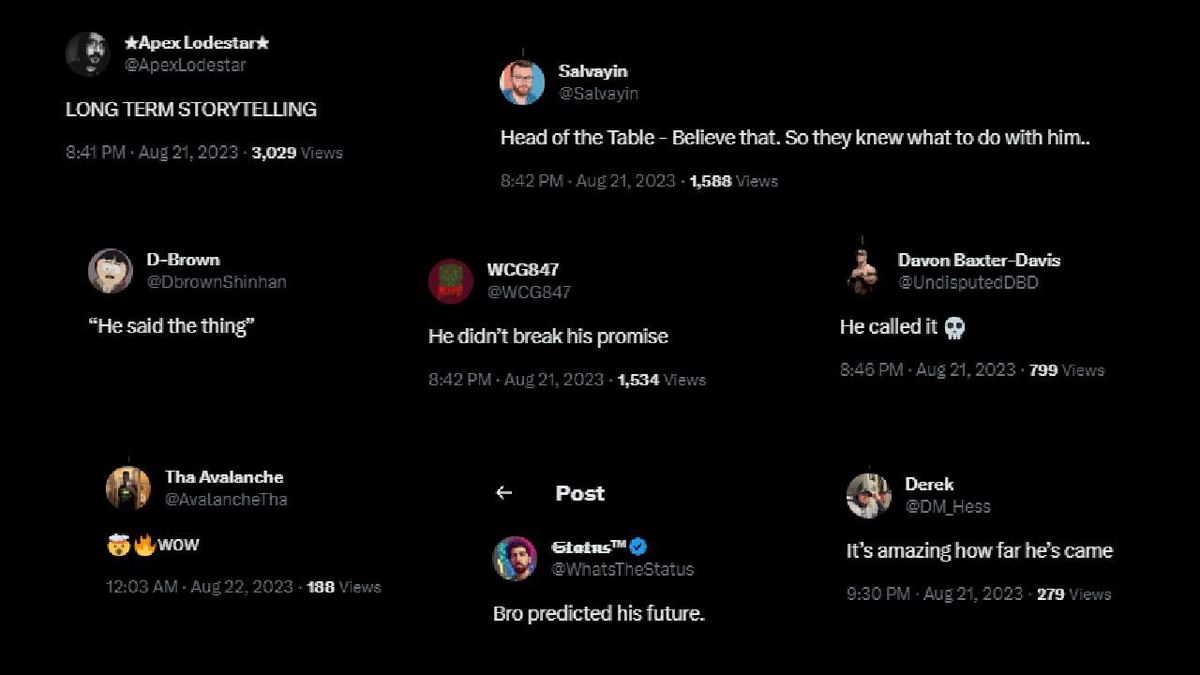Click the verified badge next to Status™
The height and width of the screenshot is (675, 1200).
click(636, 547)
